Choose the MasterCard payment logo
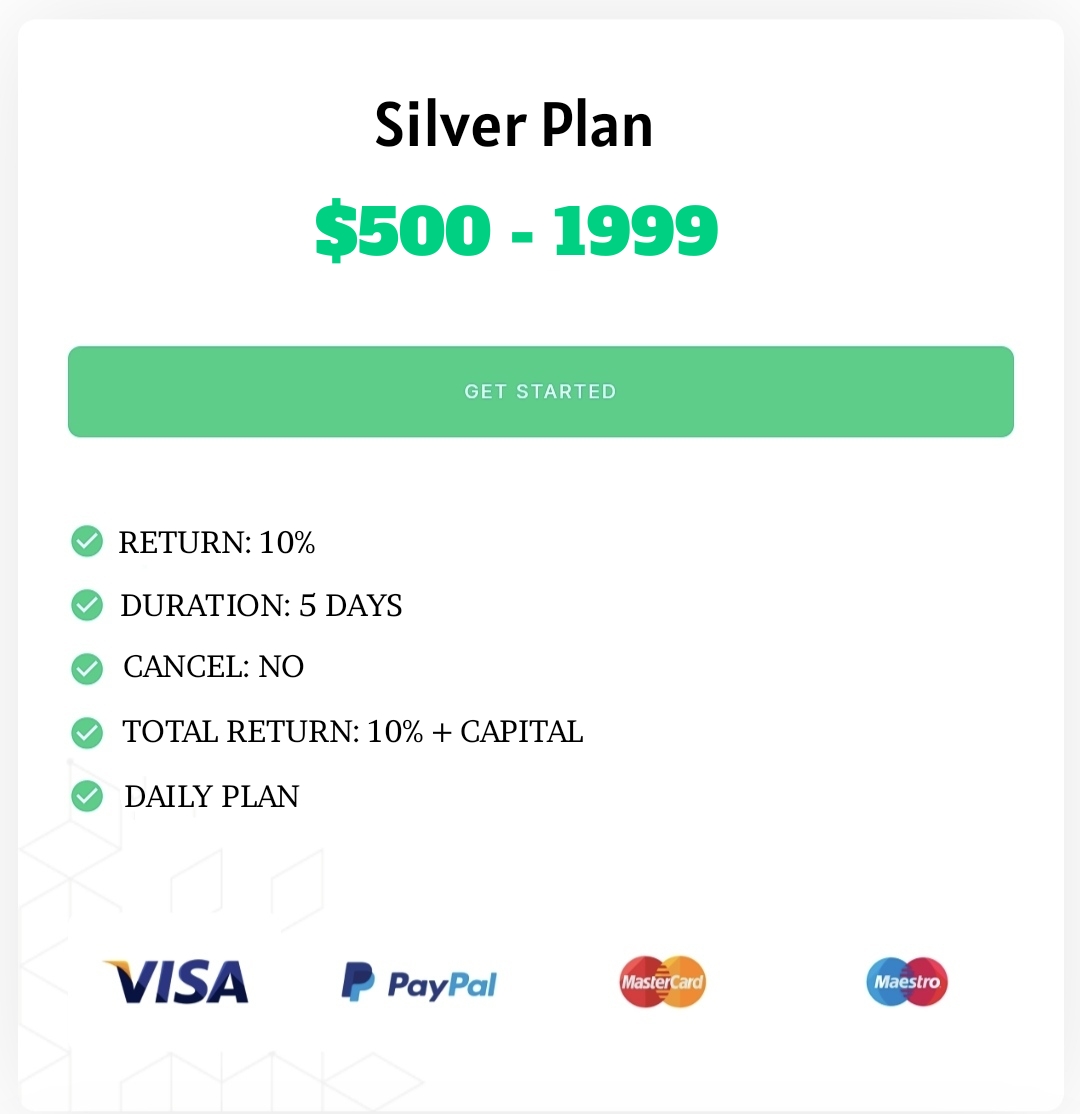Screen dimensions: 1080x1114 pos(662,982)
